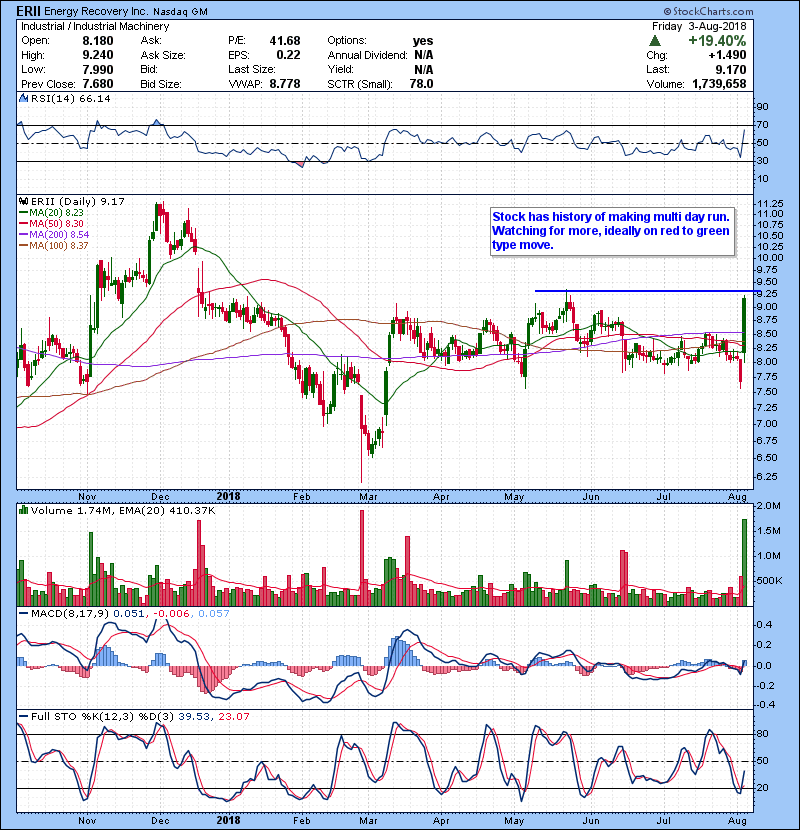
Task: Click the +19.40% percent change value
Action: point(717,41)
